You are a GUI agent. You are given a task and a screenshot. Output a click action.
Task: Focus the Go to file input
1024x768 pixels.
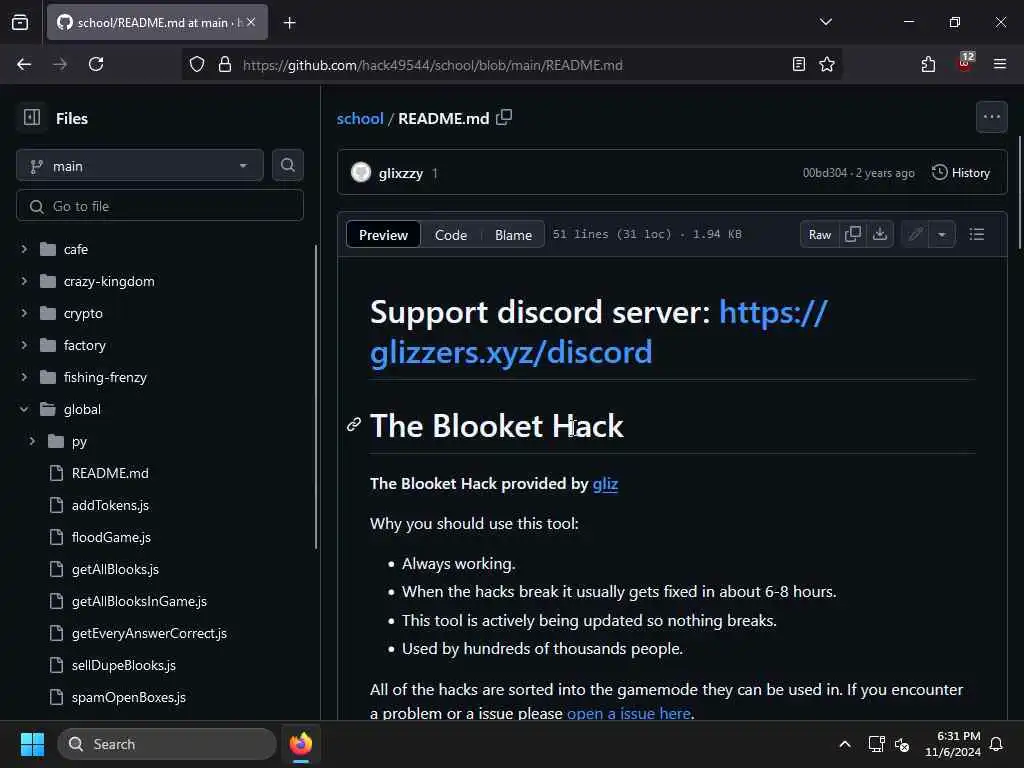coord(160,206)
